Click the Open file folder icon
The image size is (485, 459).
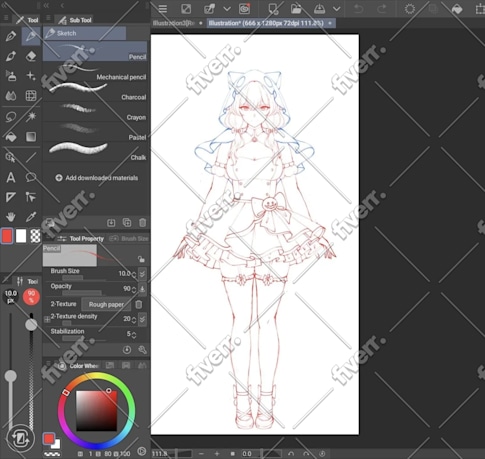(x=296, y=9)
